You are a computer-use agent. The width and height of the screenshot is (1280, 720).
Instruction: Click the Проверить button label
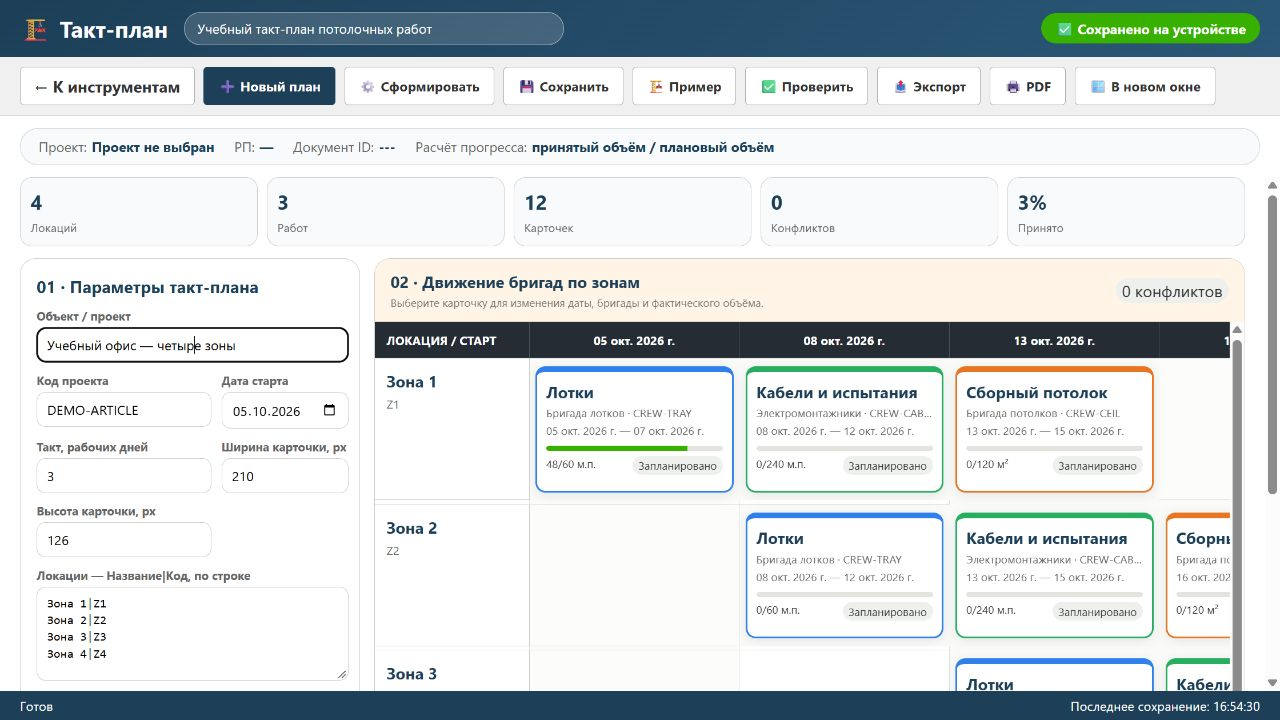pos(818,87)
